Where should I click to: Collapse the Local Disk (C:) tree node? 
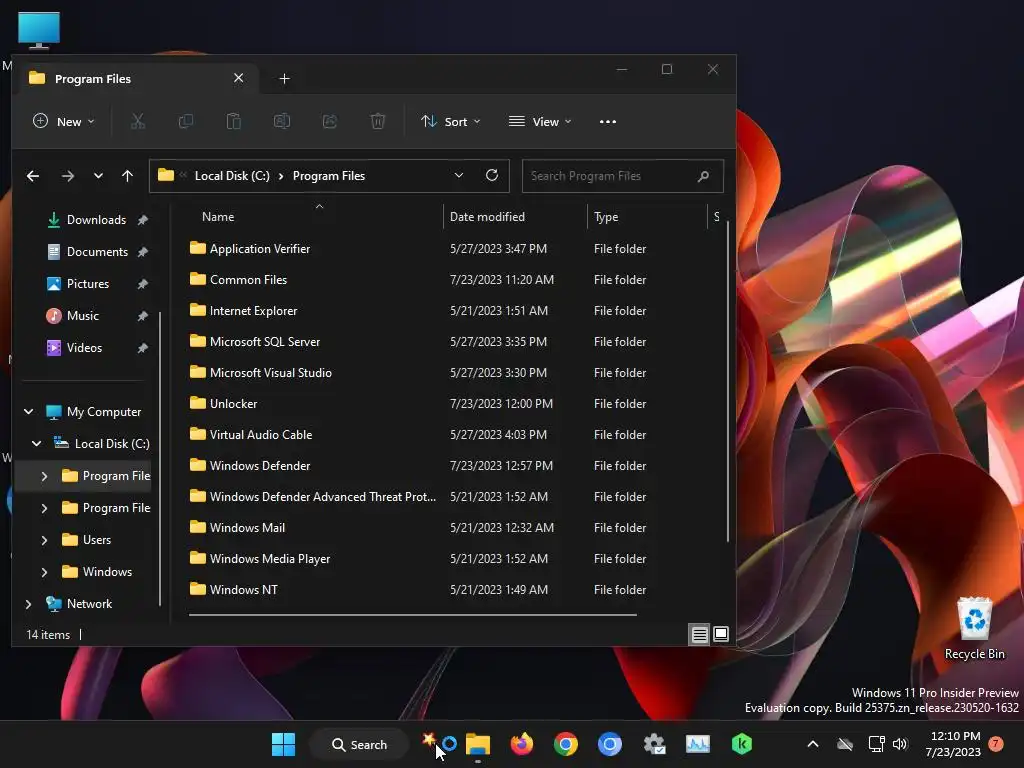point(37,443)
